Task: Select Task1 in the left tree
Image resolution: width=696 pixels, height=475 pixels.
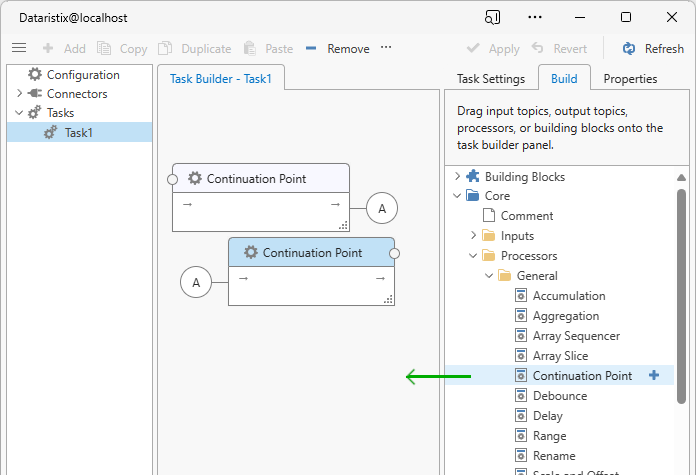Action: click(78, 132)
